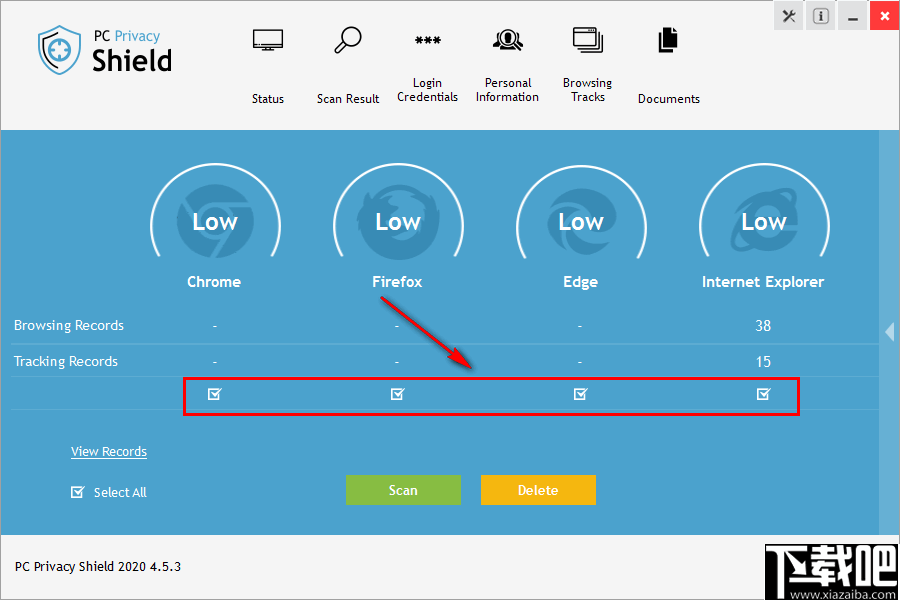View the Scan Result section
The height and width of the screenshot is (600, 900).
coord(347,65)
